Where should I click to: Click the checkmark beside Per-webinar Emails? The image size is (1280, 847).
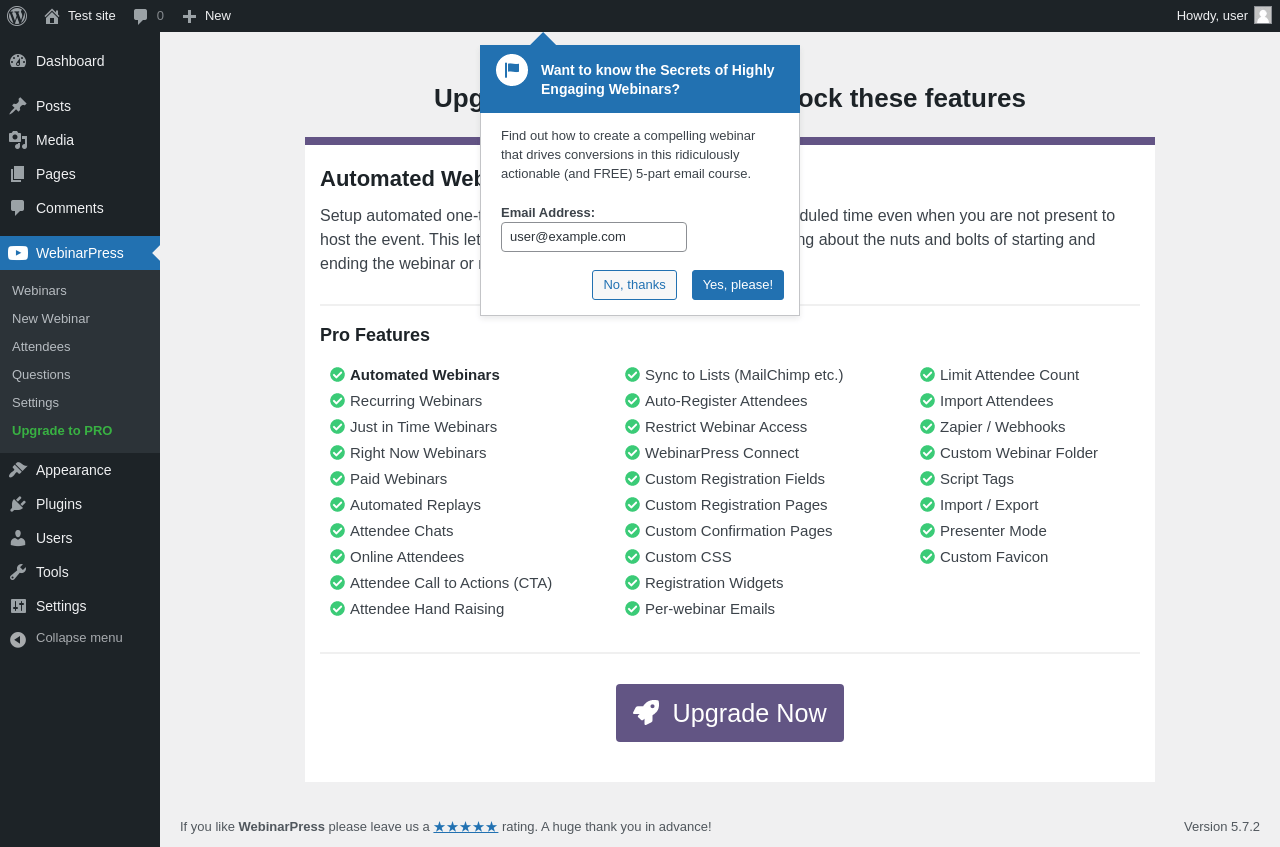click(x=632, y=609)
